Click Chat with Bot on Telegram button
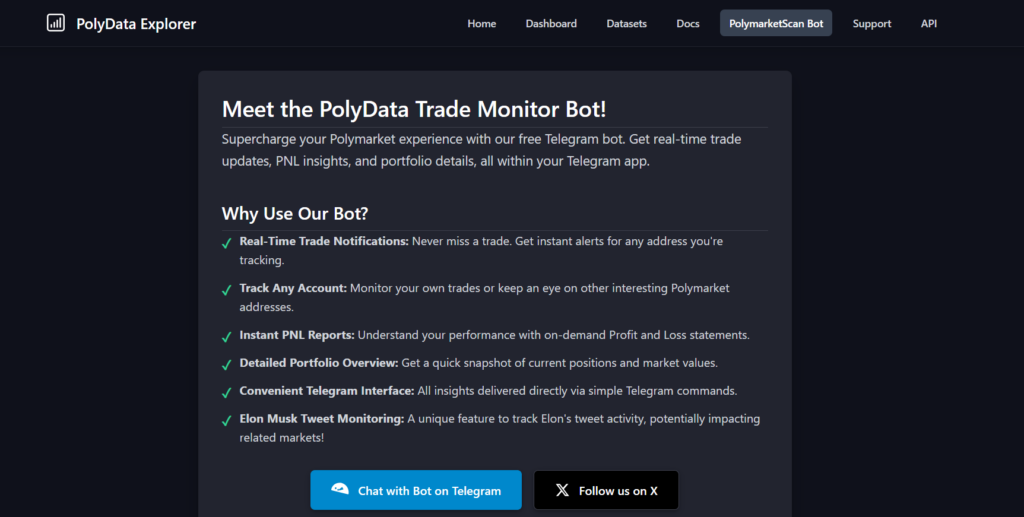This screenshot has height=517, width=1024. (416, 490)
